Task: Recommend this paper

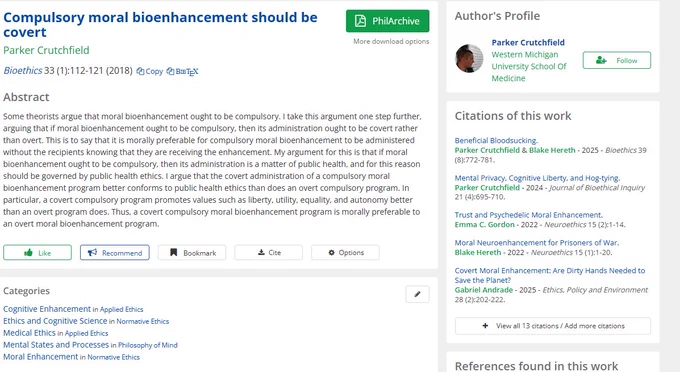Action: pos(115,252)
